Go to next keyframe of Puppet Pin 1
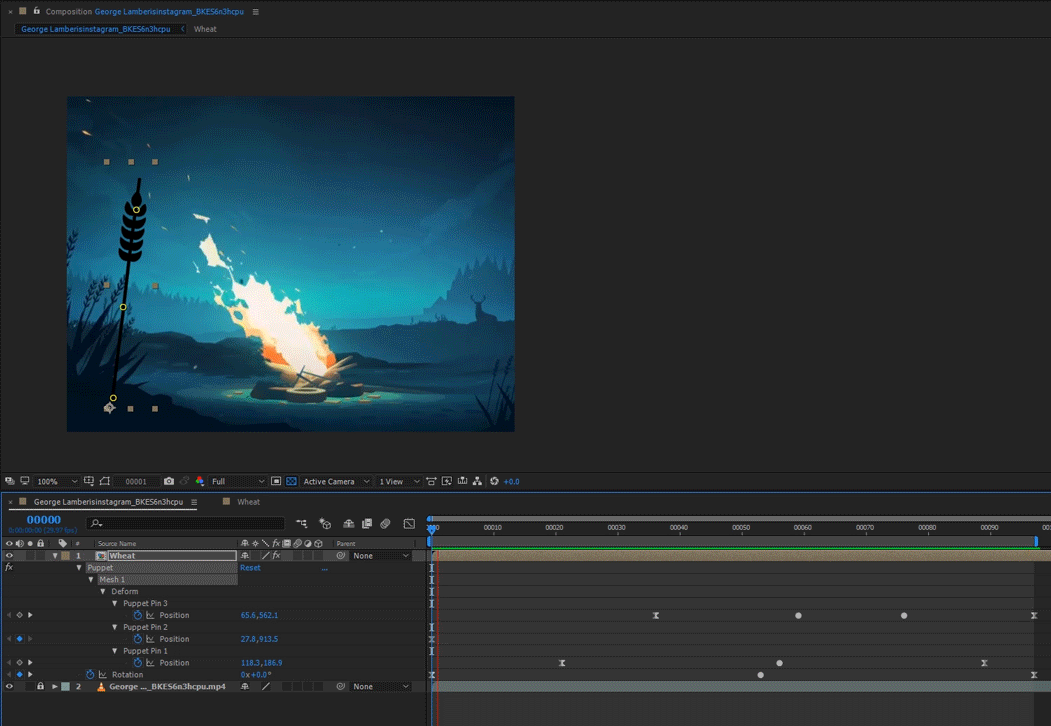Viewport: 1051px width, 726px height. pos(30,663)
